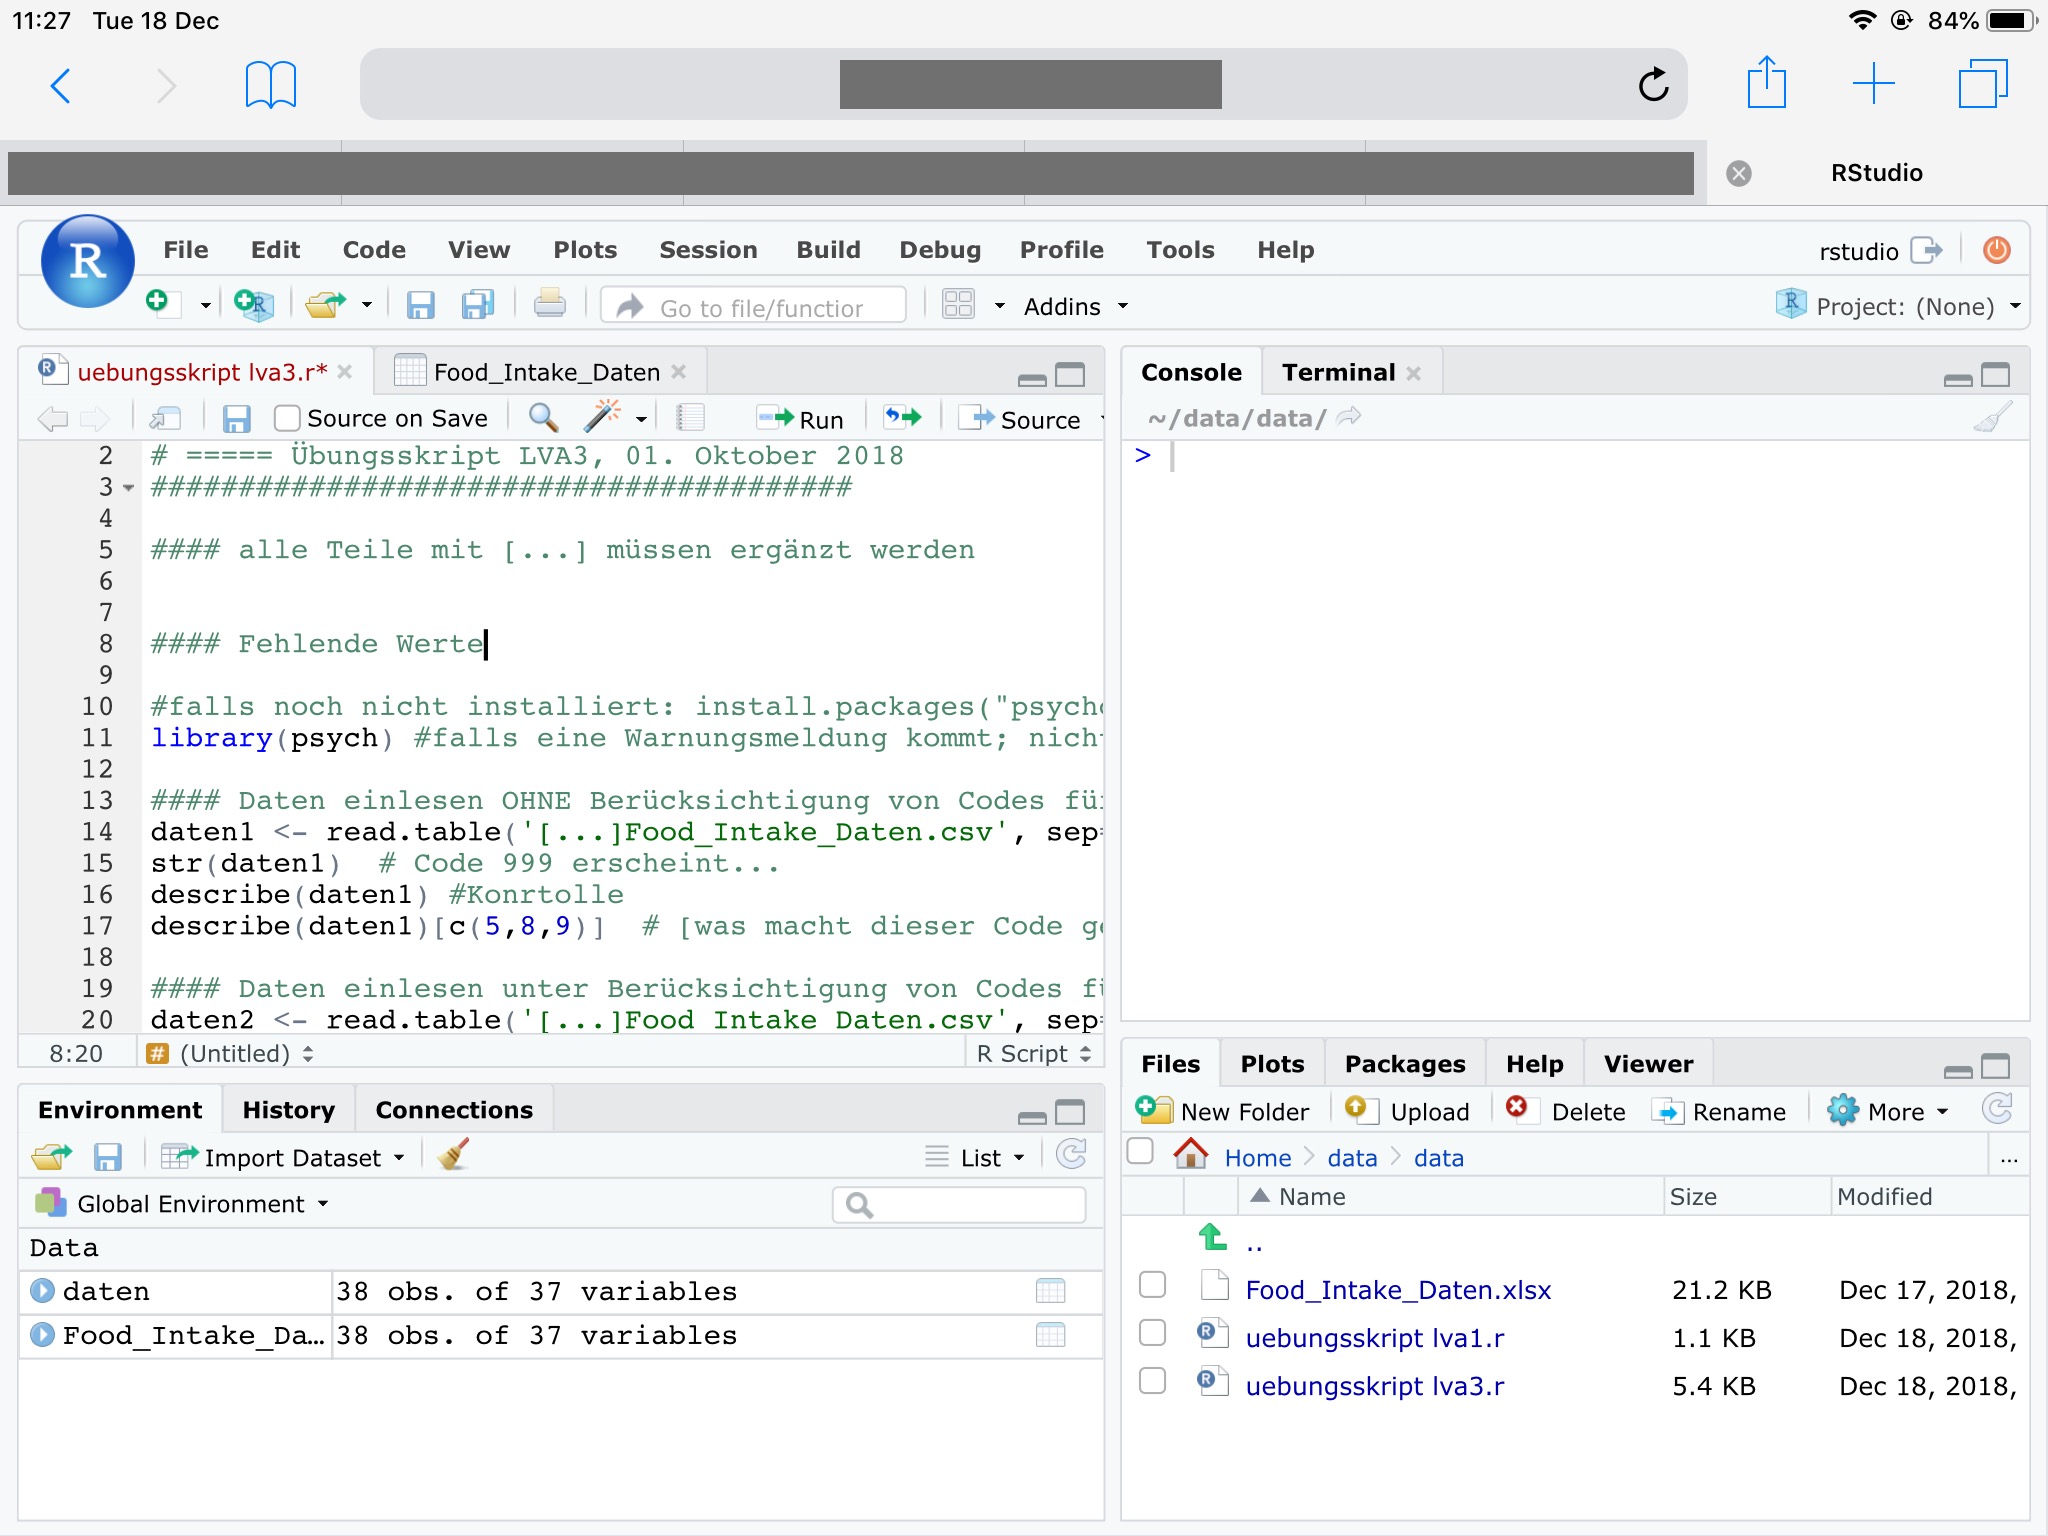The height and width of the screenshot is (1536, 2048).
Task: Open uebungsskript lva1.r from the Files pane
Action: (x=1376, y=1337)
